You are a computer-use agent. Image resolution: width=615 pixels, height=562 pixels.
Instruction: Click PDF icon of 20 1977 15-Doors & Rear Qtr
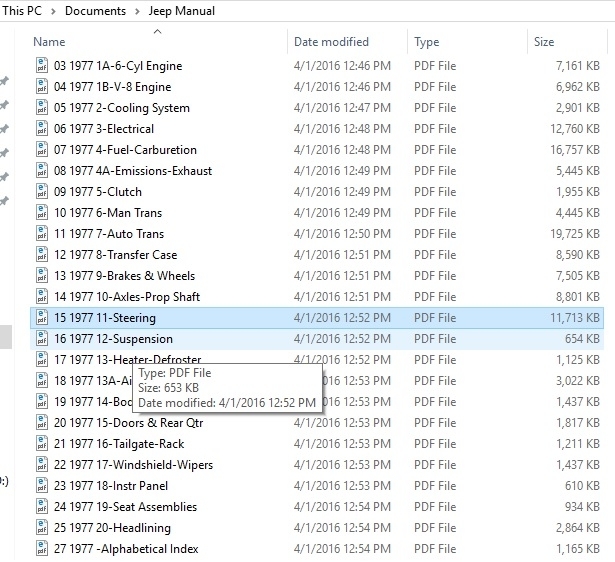42,423
